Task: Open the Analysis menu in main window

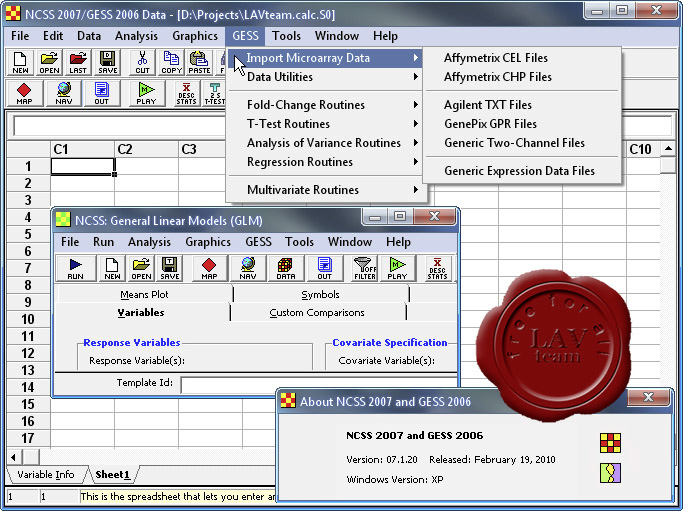Action: coord(136,36)
